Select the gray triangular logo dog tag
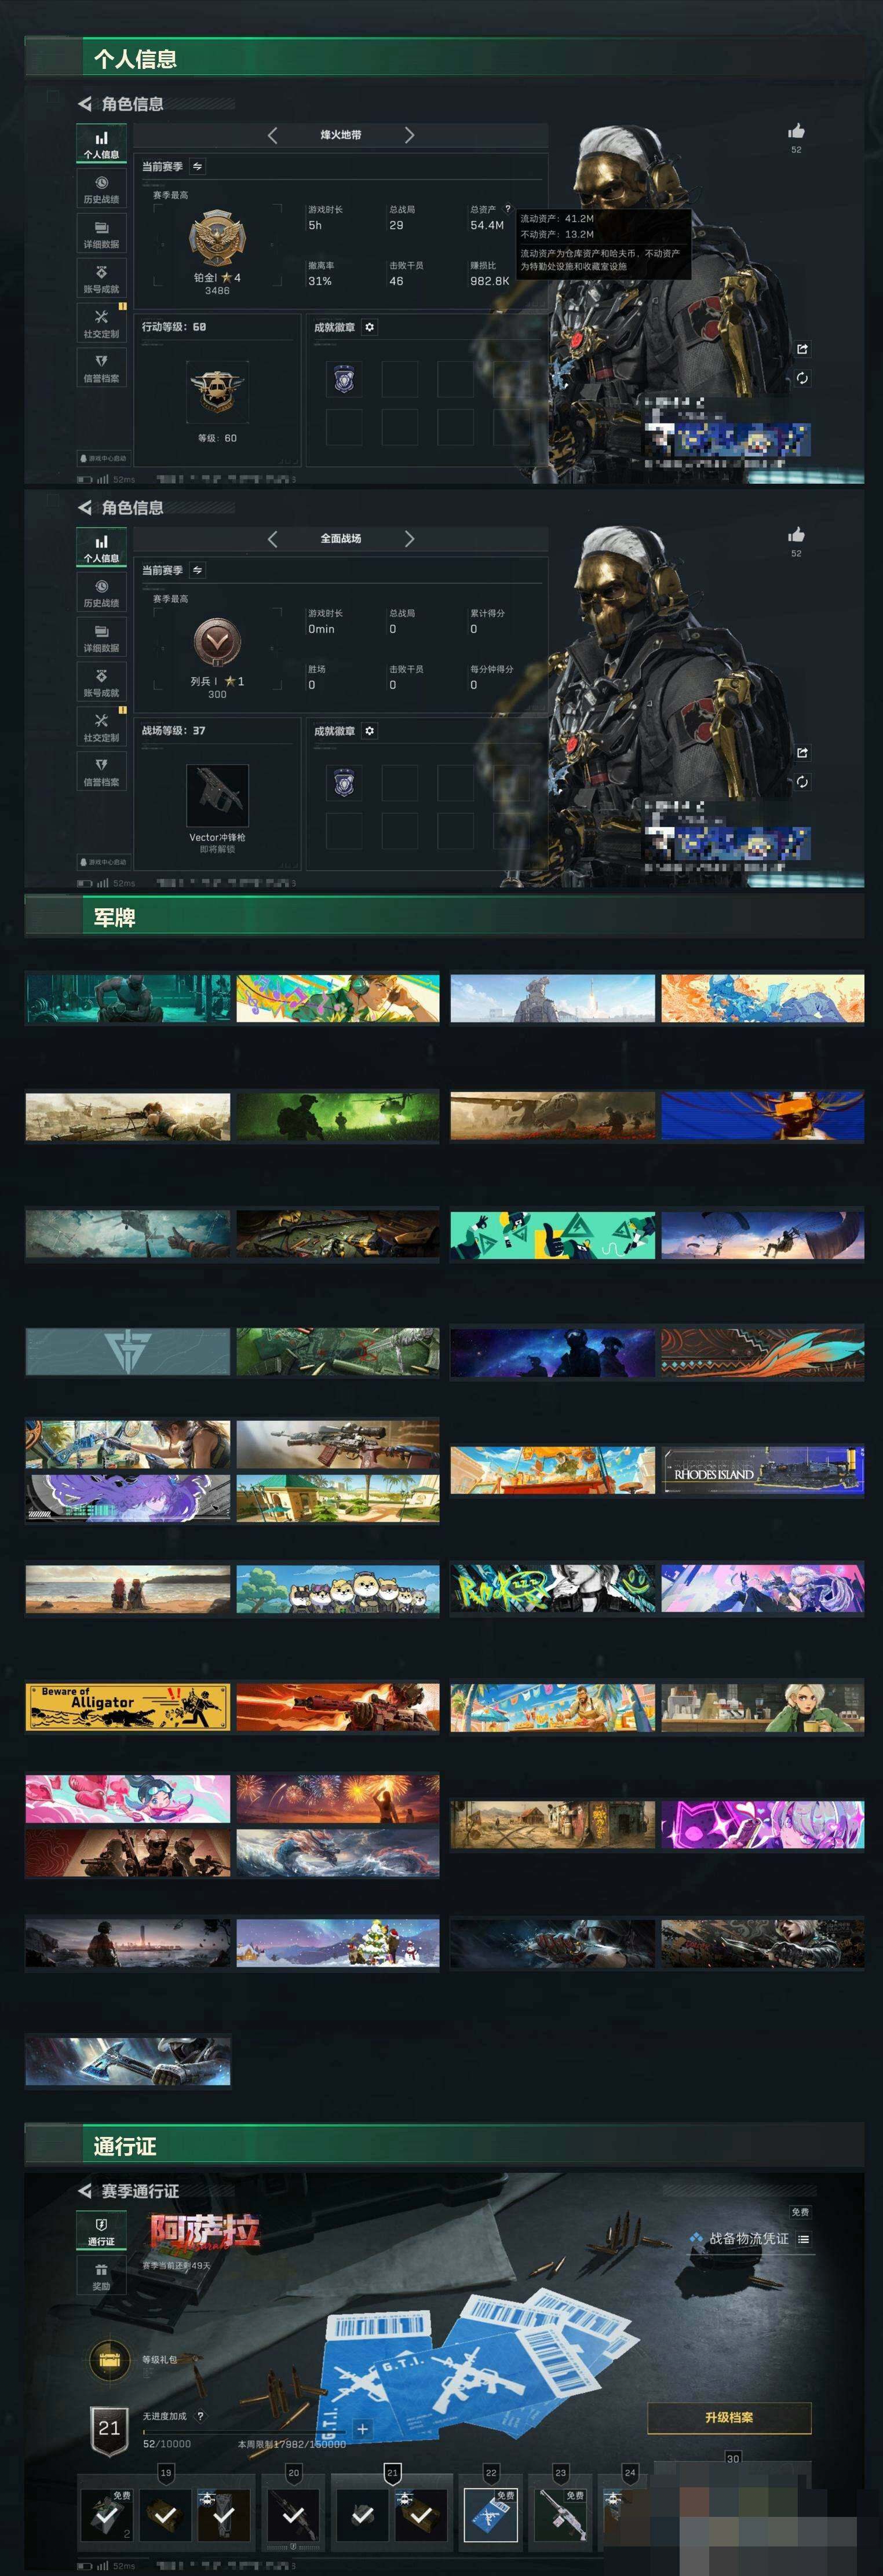The width and height of the screenshot is (883, 2576). coord(127,1352)
